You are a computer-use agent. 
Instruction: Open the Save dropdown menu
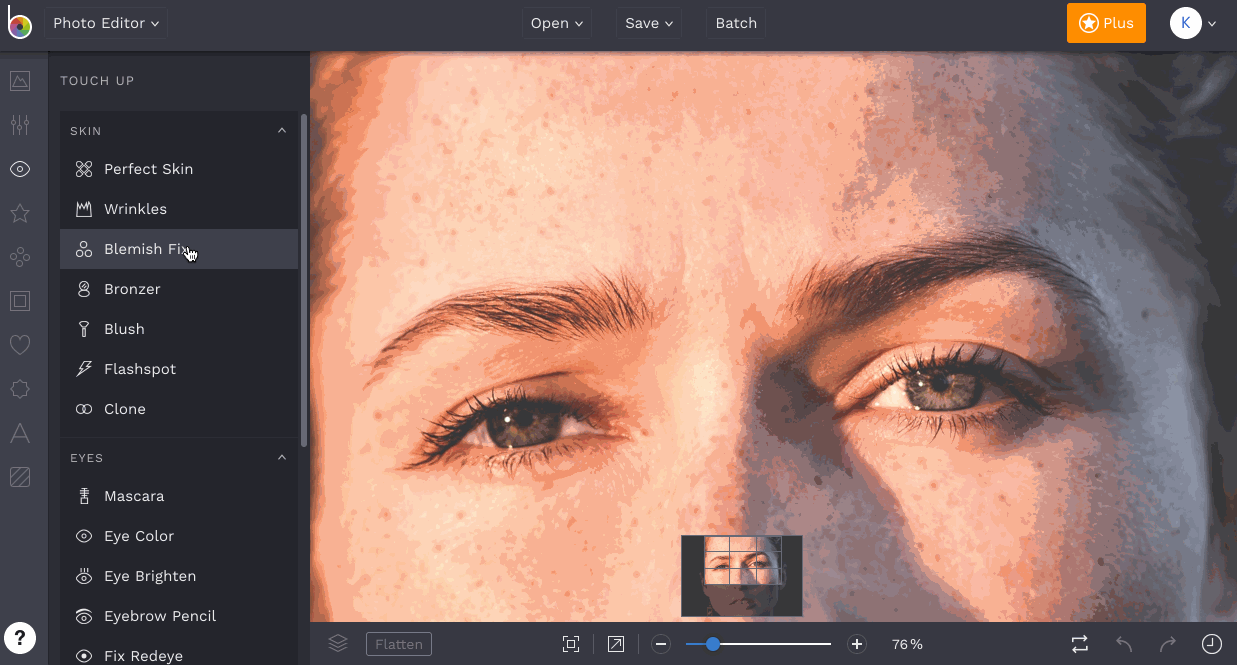click(649, 23)
